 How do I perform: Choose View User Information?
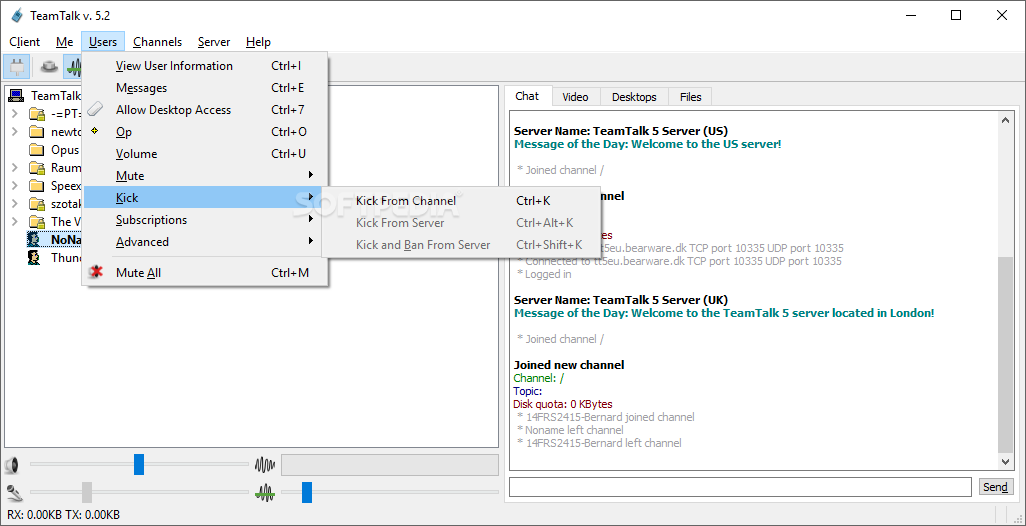(x=205, y=65)
